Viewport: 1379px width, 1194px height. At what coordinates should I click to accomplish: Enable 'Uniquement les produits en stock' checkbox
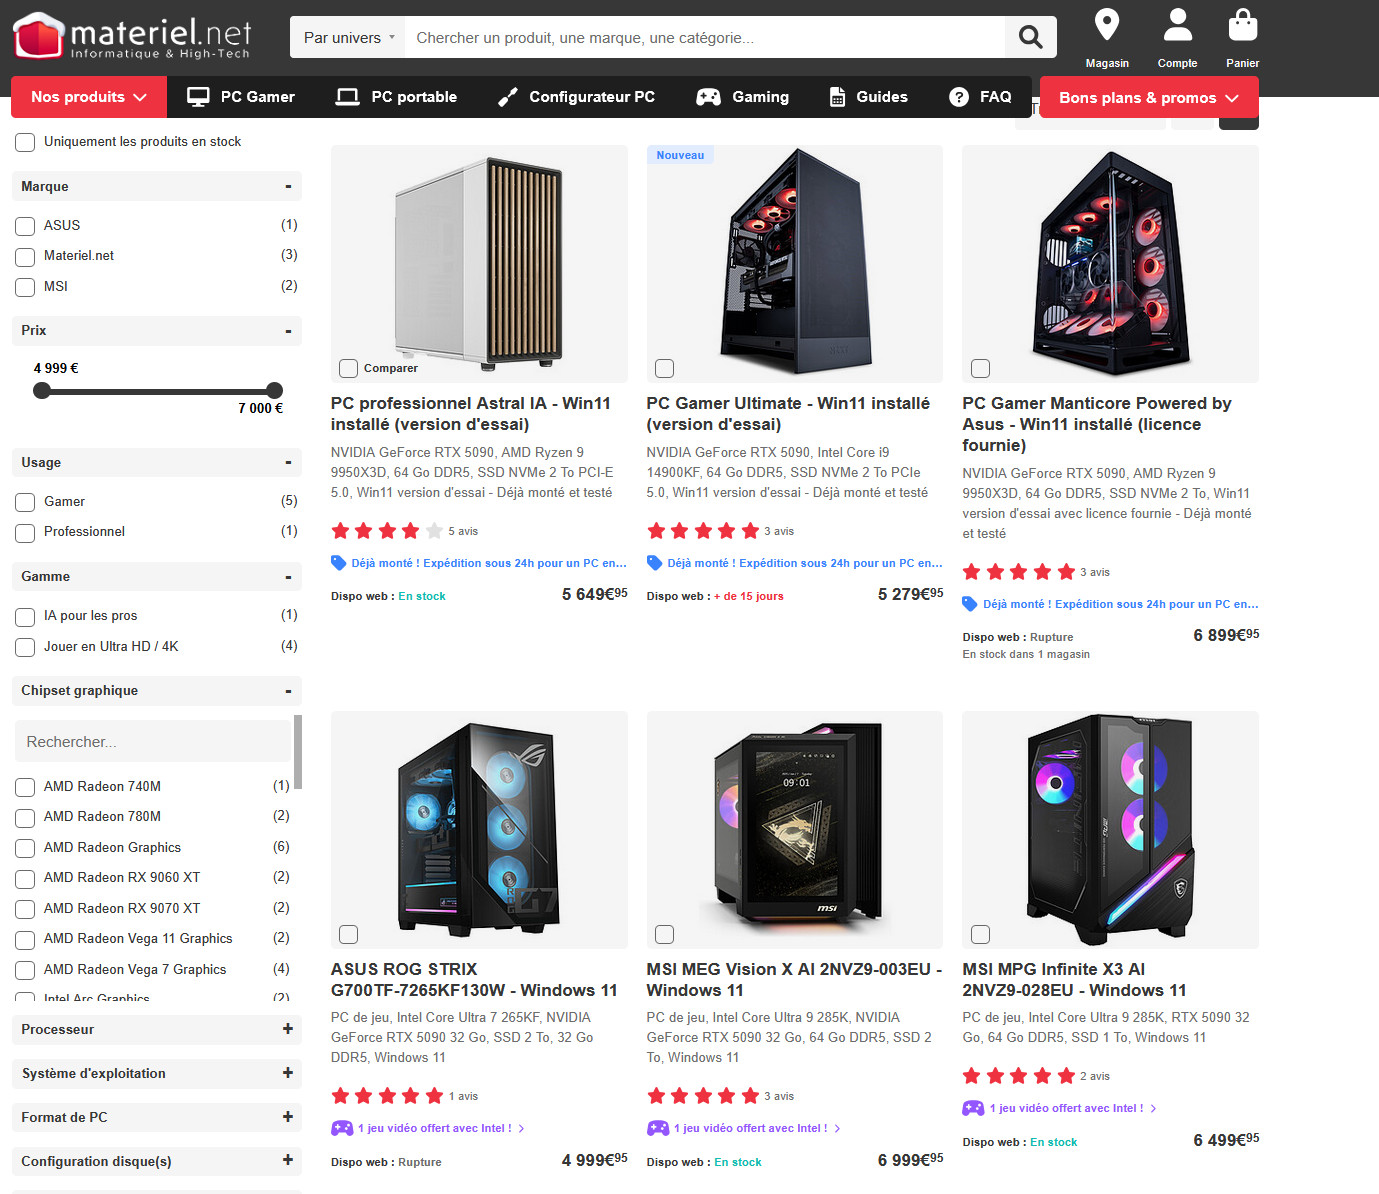click(25, 143)
